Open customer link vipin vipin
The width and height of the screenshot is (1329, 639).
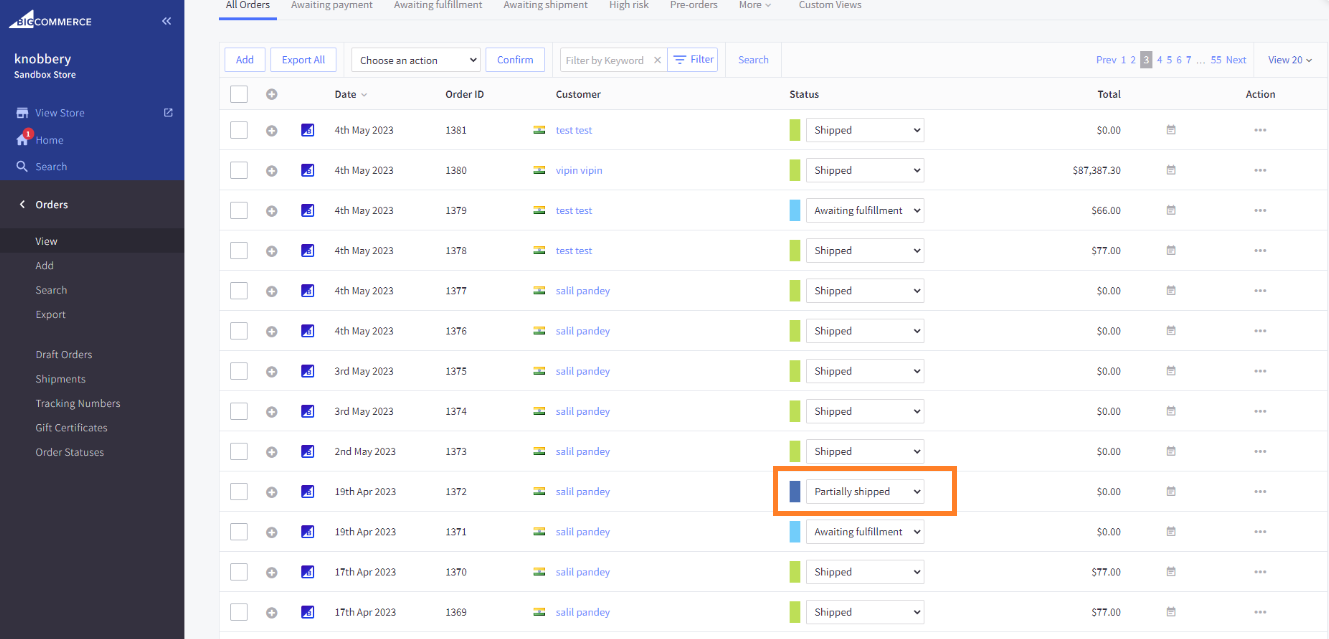(579, 171)
